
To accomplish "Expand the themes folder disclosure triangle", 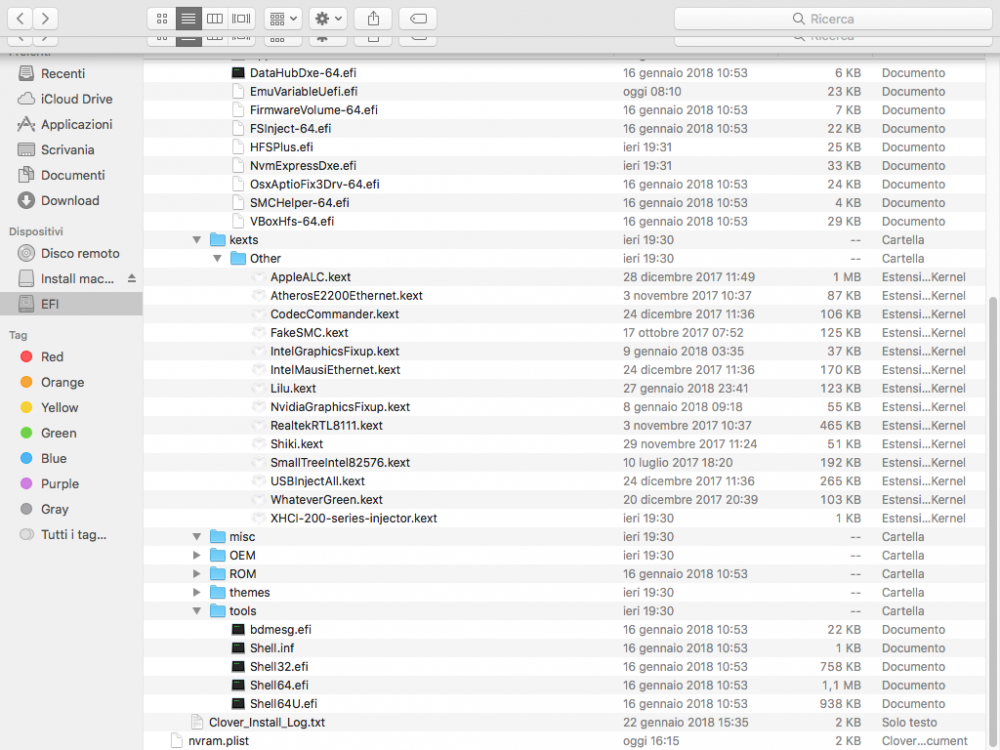I will pyautogui.click(x=197, y=592).
